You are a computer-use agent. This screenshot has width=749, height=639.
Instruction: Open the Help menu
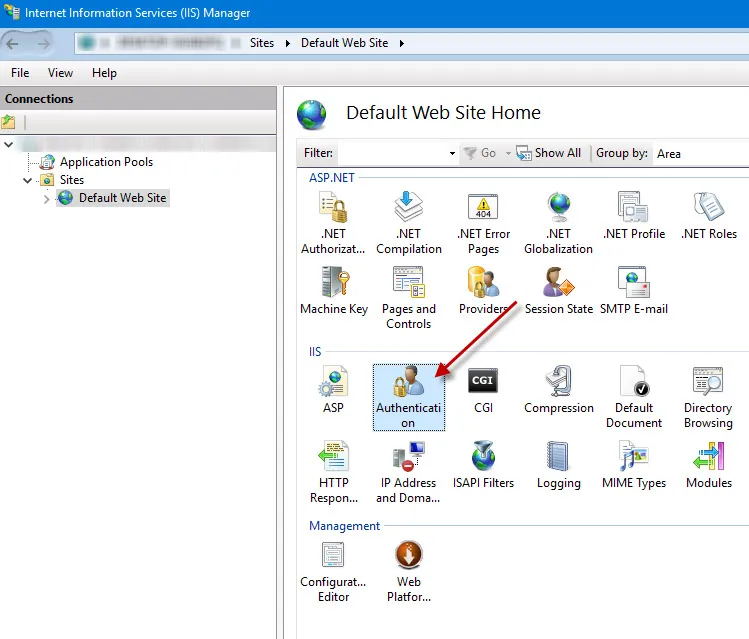(104, 73)
